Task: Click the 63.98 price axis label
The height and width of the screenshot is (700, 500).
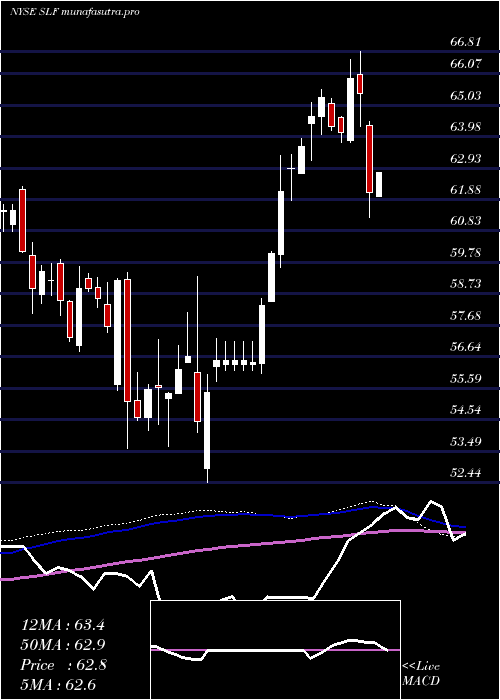Action: pyautogui.click(x=466, y=127)
